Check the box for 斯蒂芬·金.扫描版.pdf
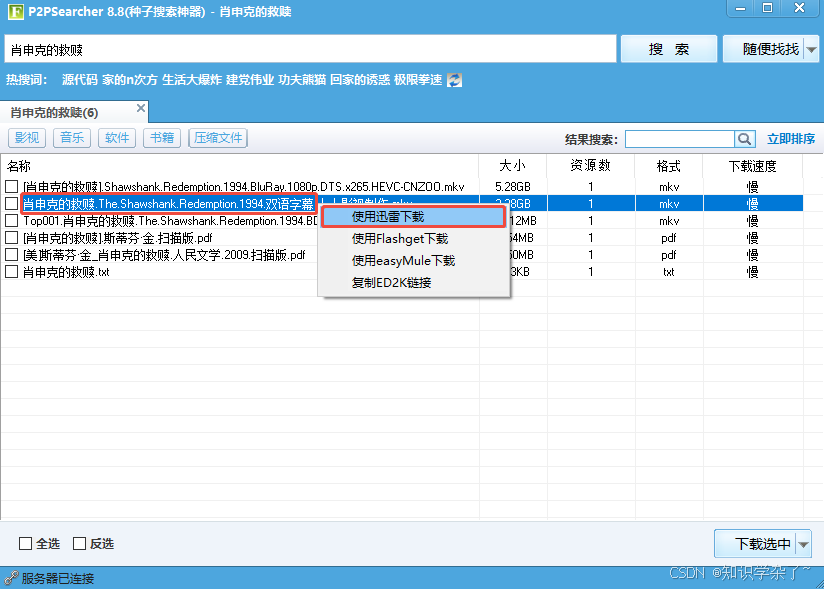Viewport: 824px width, 589px height. [x=12, y=237]
